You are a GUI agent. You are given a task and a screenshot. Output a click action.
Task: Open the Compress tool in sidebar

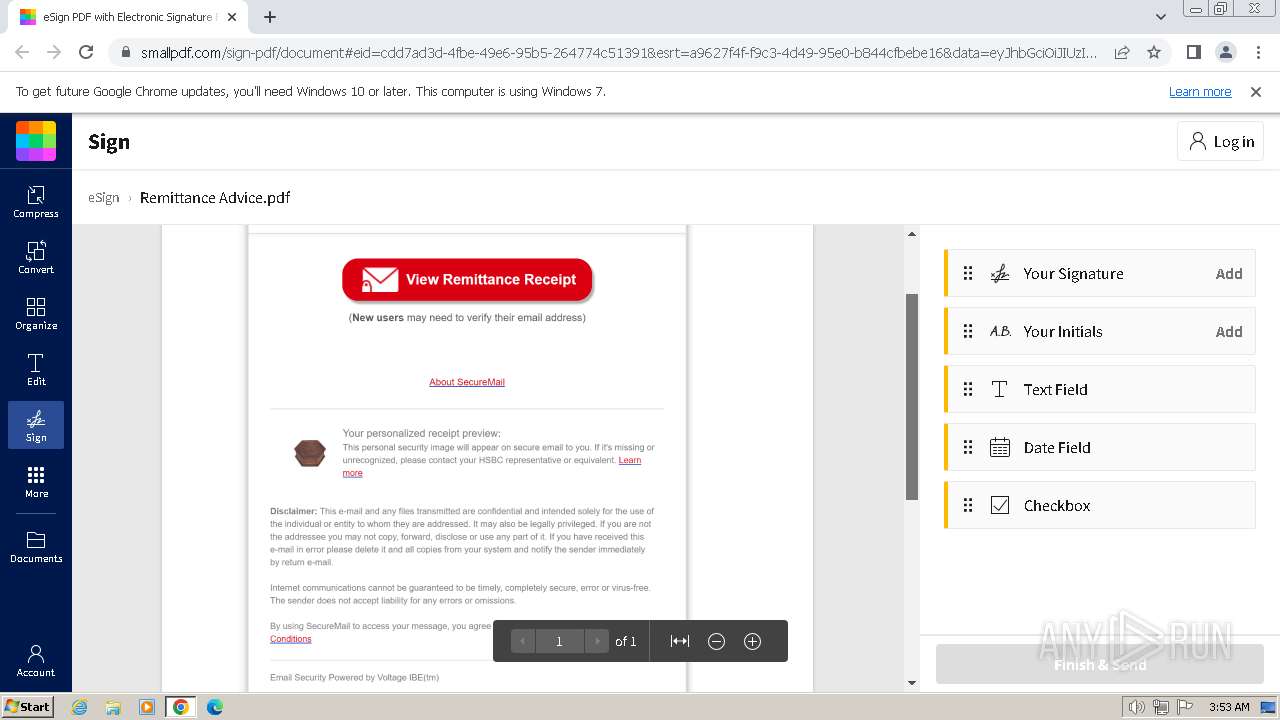[x=36, y=201]
